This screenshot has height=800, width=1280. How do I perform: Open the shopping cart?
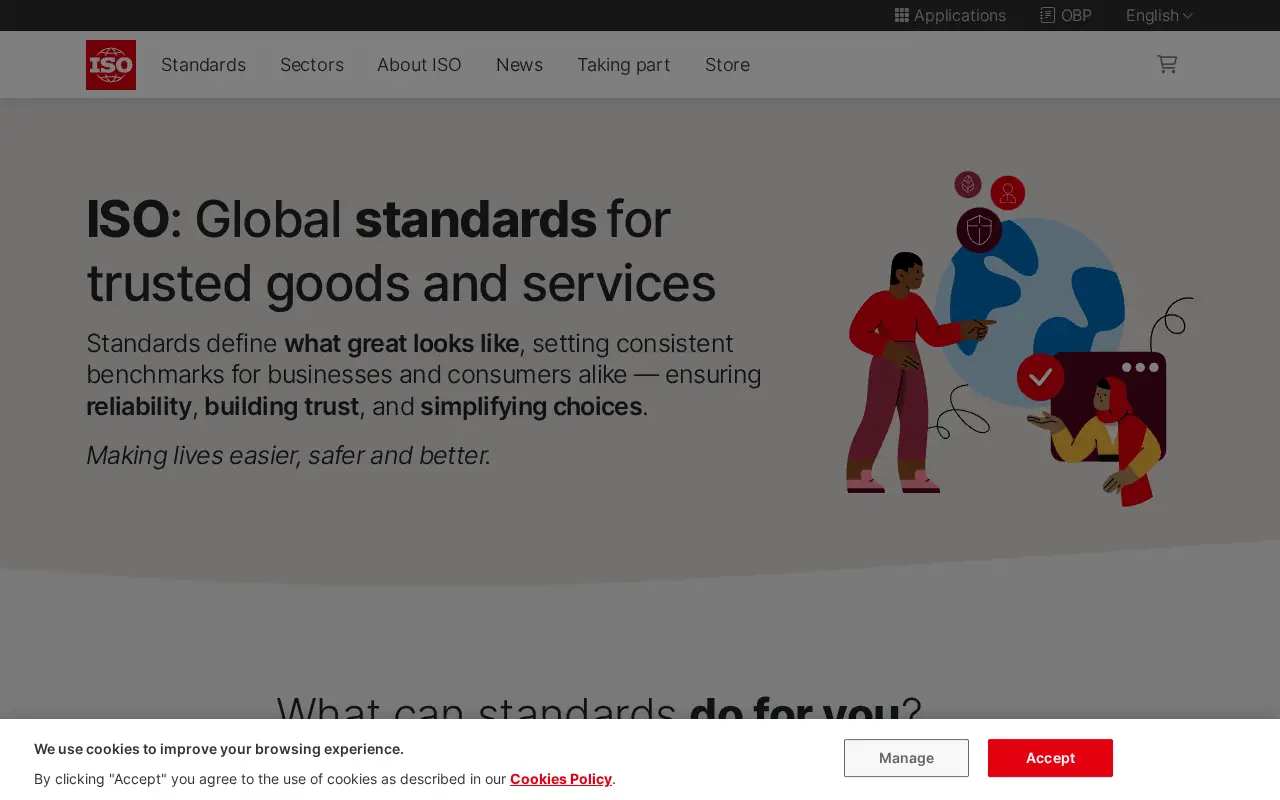coord(1167,64)
